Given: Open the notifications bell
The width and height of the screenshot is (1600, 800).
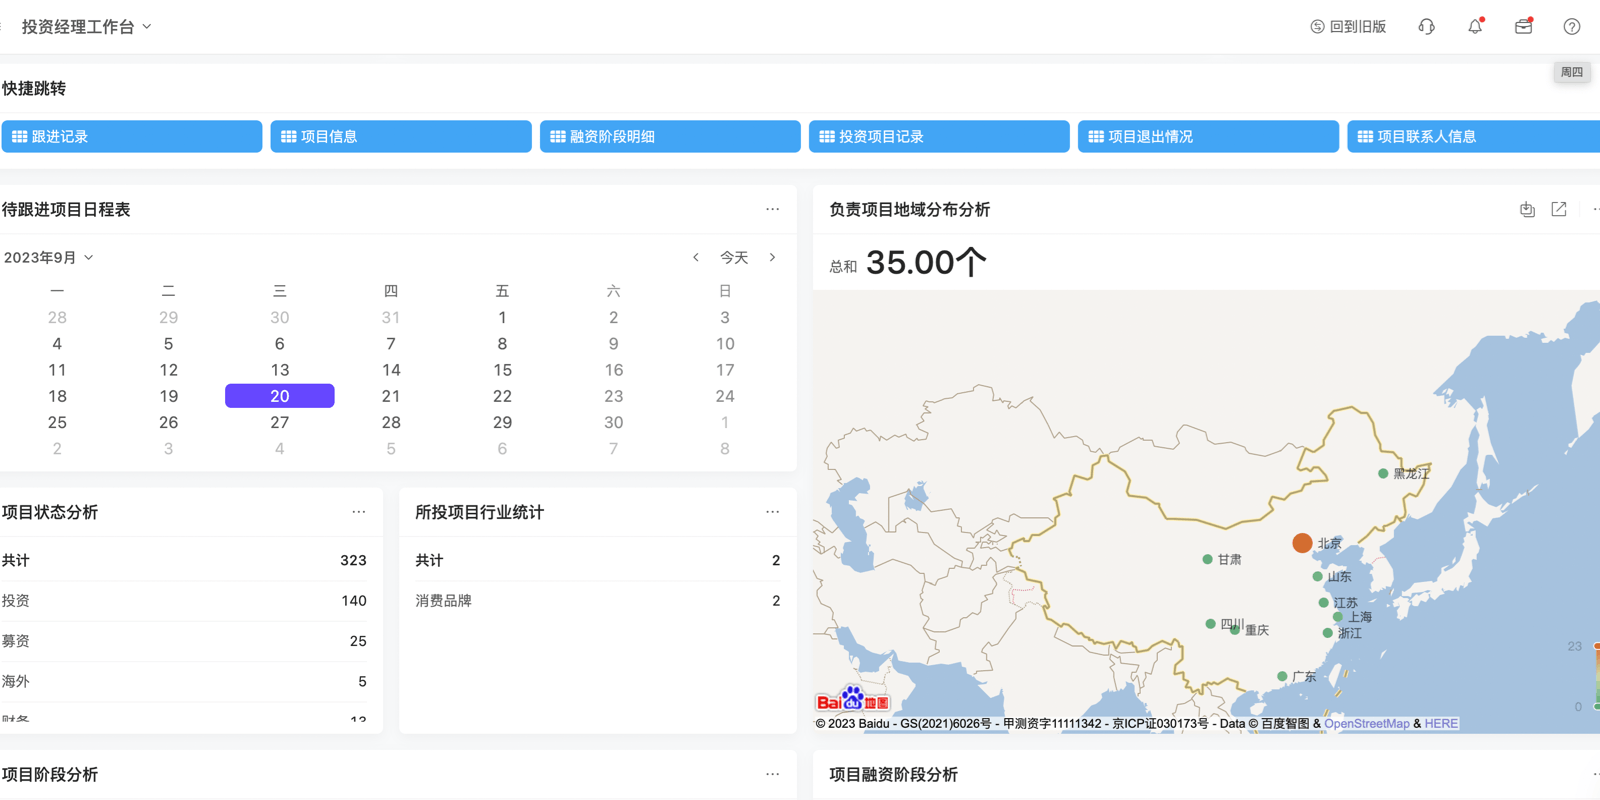Looking at the screenshot, I should [1475, 27].
